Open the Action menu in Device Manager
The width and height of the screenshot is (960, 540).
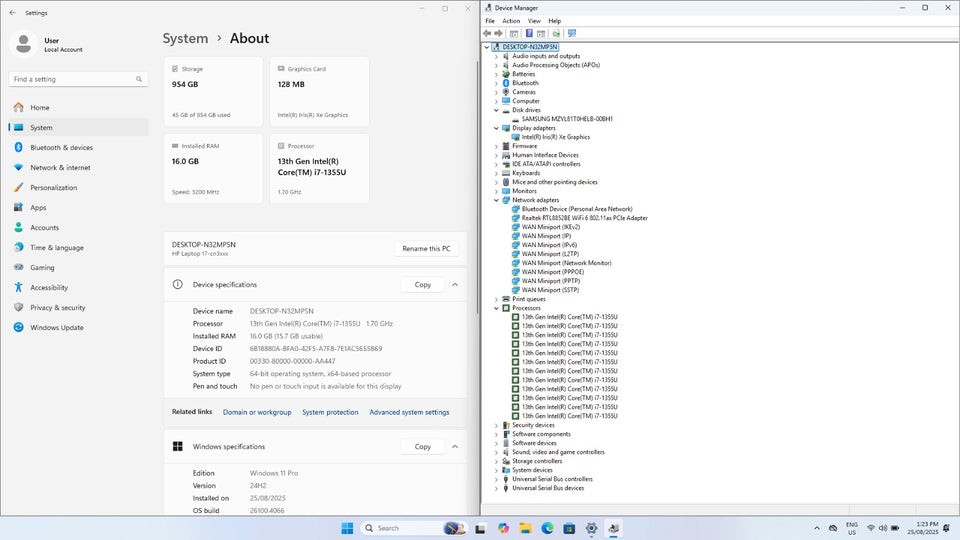click(x=511, y=21)
